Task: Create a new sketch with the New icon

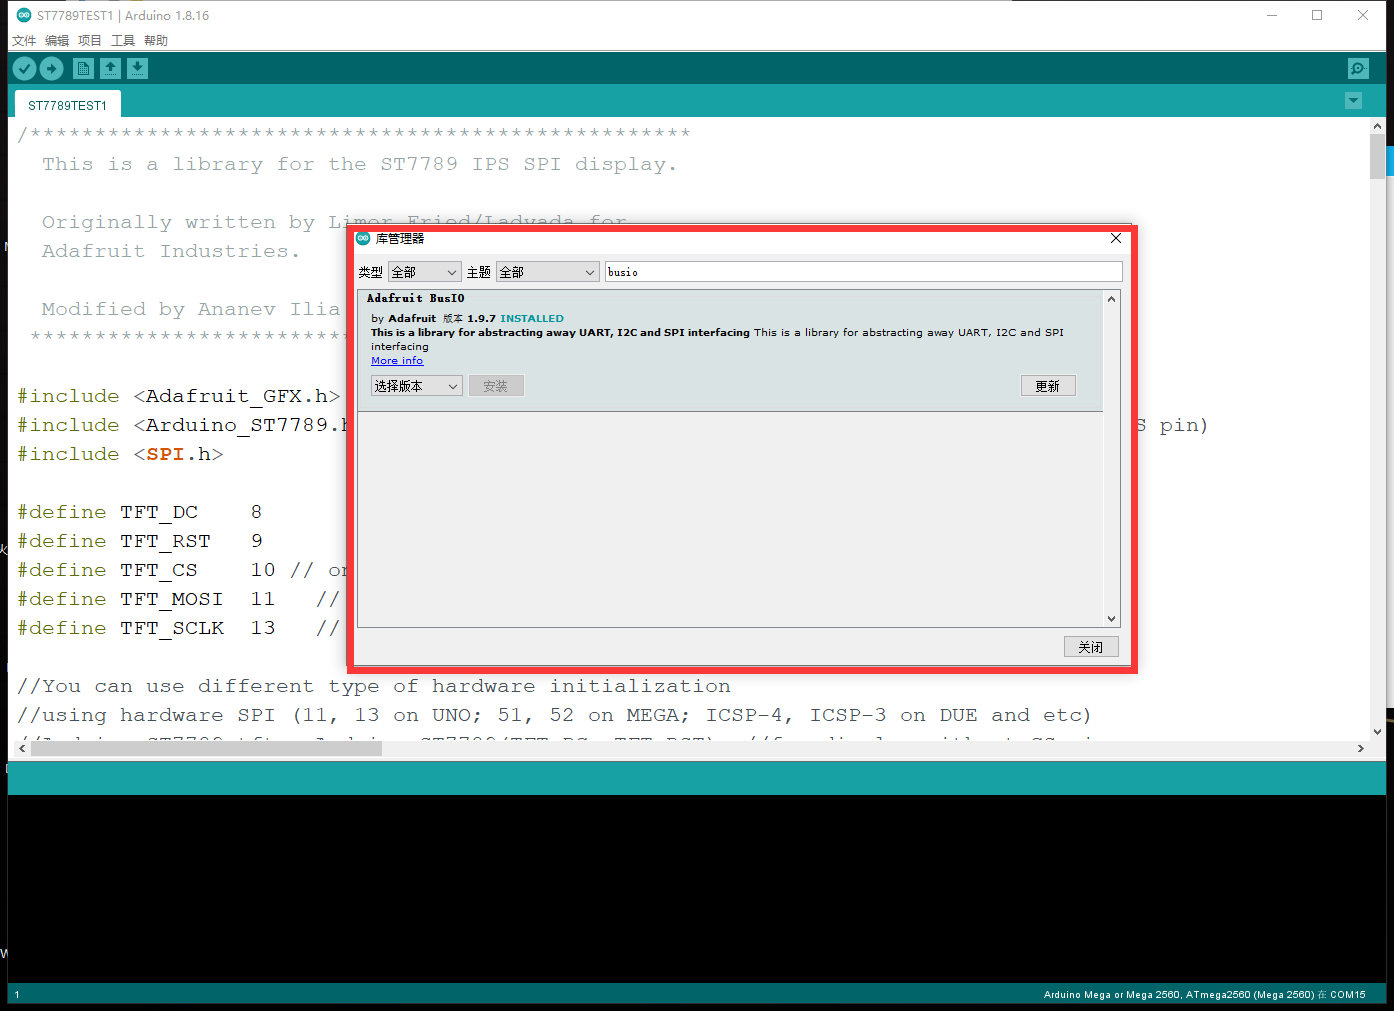Action: click(83, 68)
